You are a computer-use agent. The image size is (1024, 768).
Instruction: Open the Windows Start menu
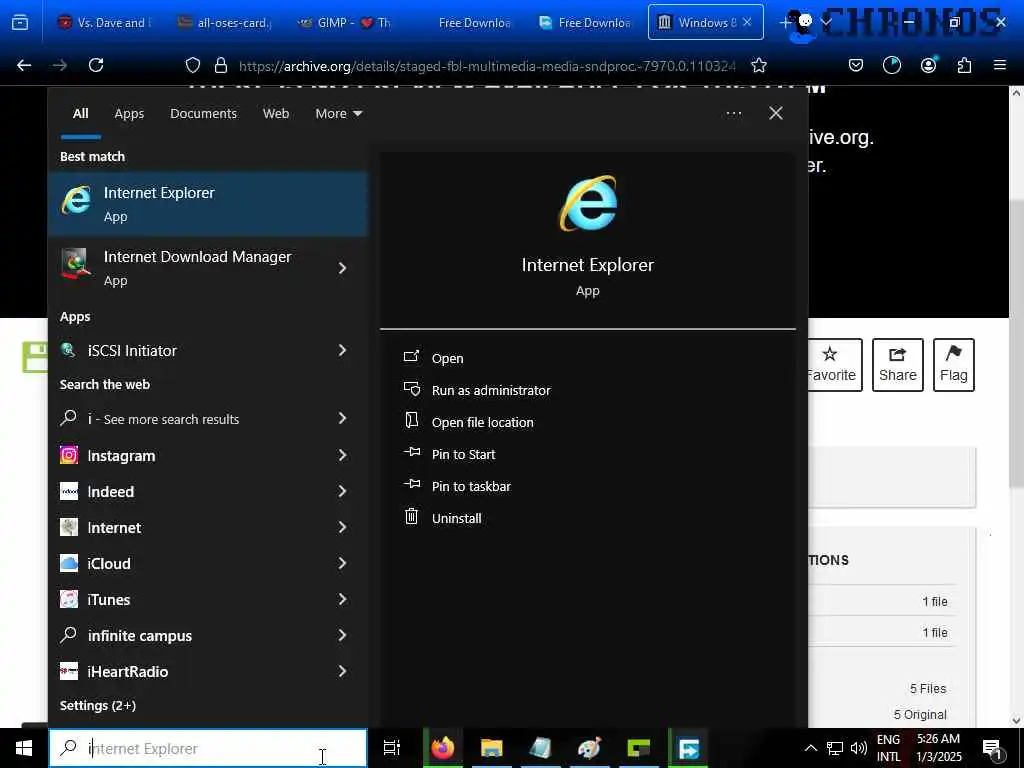(24, 748)
